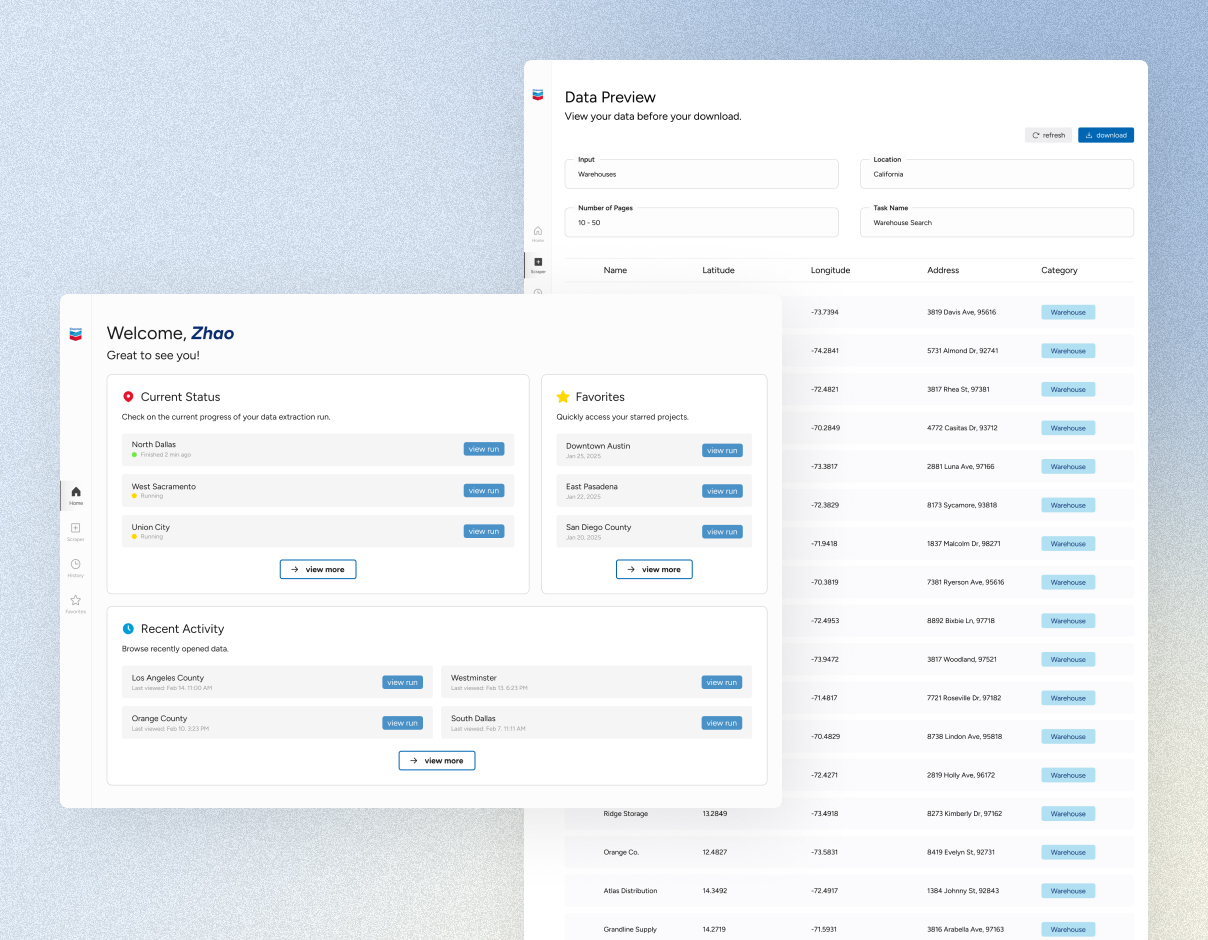Click the clock icon beside Recent Activity

pyautogui.click(x=128, y=629)
